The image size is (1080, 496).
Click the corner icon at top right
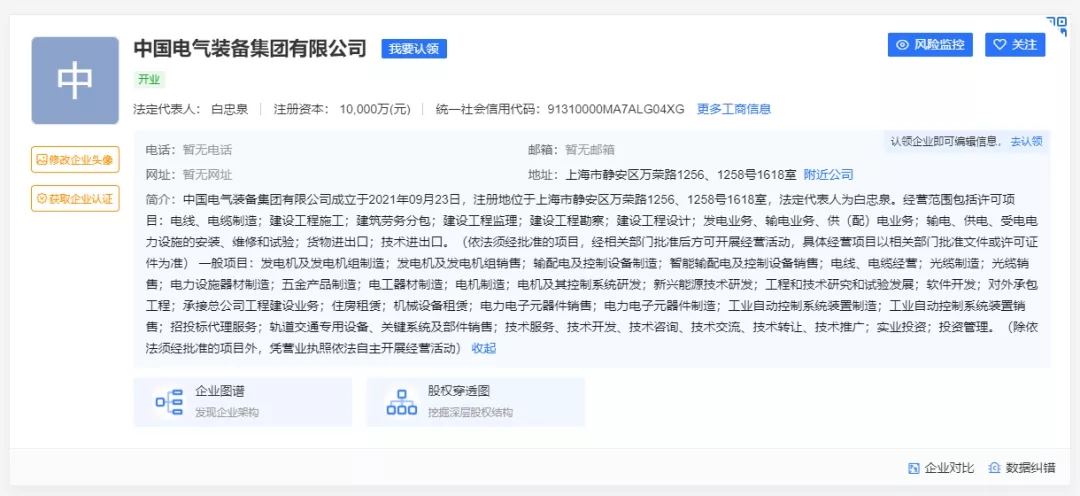coord(1056,25)
